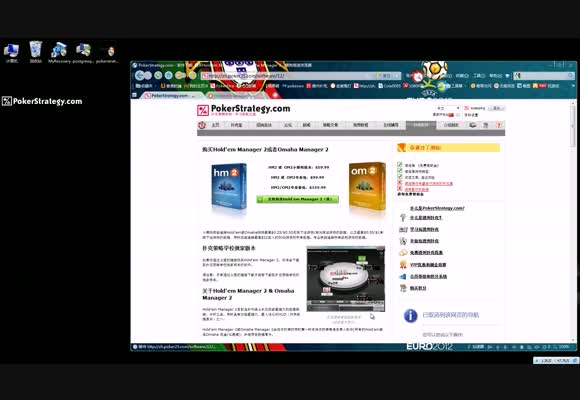580x400 pixels.
Task: Click the PokerStrategy.com logo on the page
Action: pos(243,110)
